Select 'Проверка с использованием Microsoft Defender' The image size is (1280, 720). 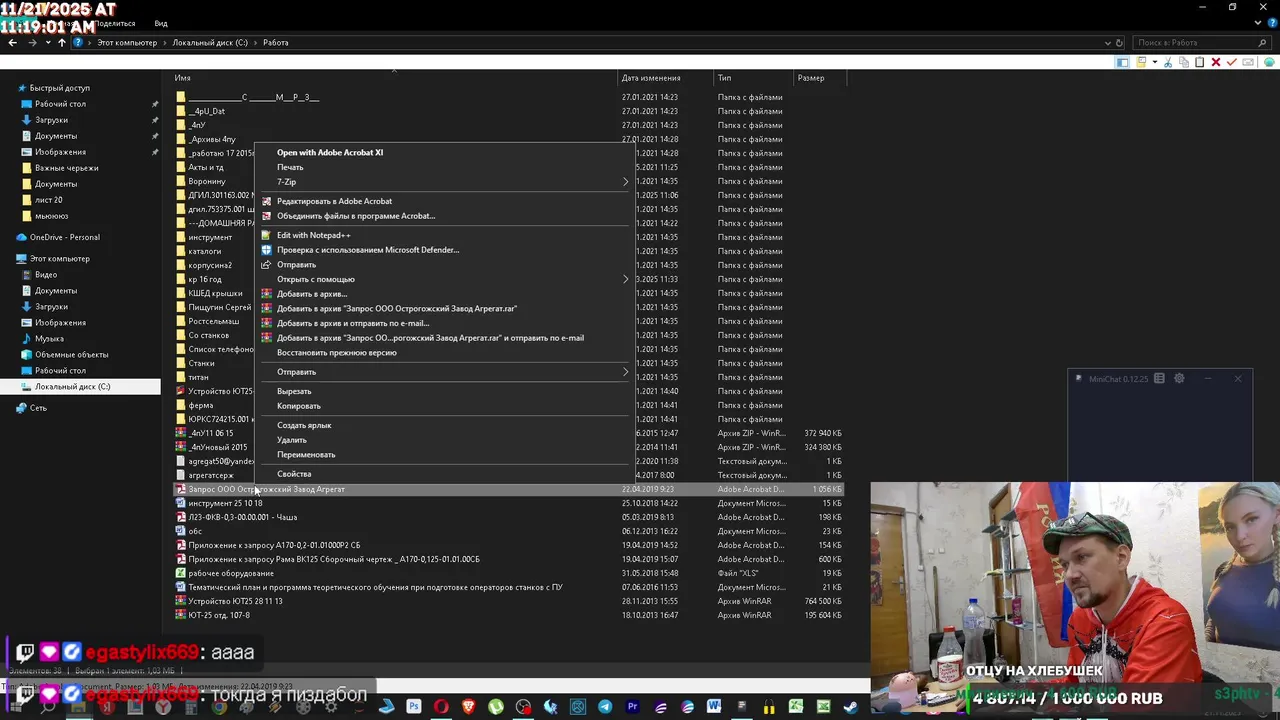pyautogui.click(x=368, y=250)
